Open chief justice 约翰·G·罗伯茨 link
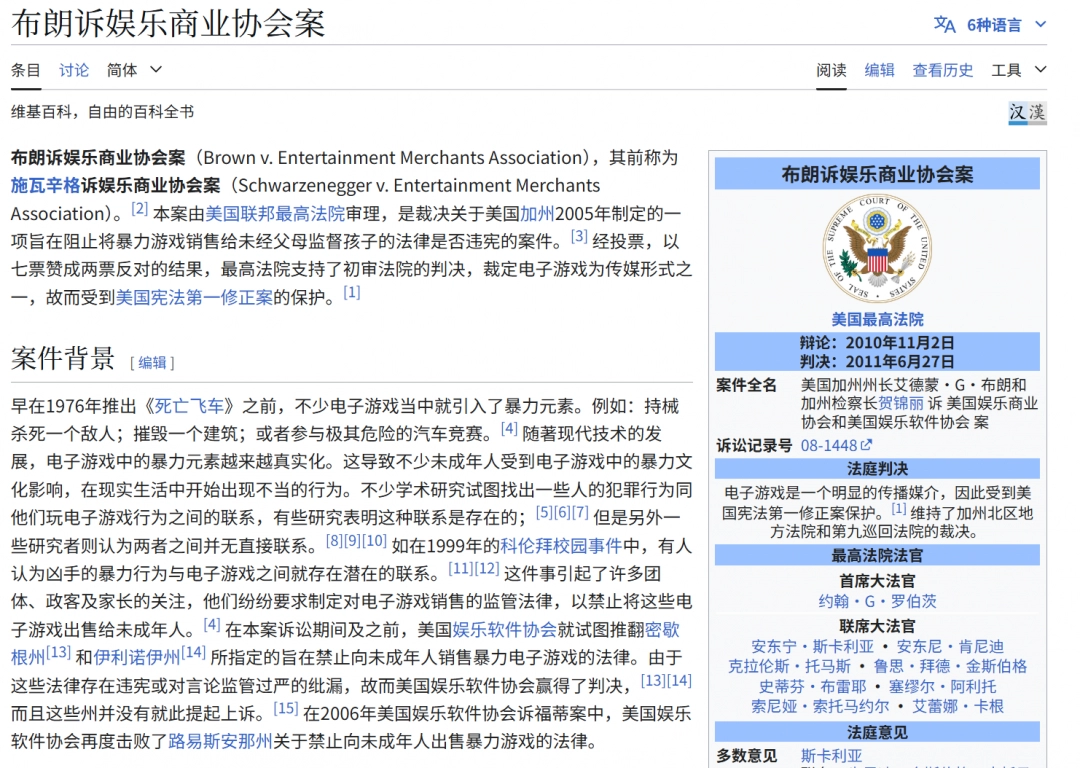1080x768 pixels. pyautogui.click(x=878, y=601)
